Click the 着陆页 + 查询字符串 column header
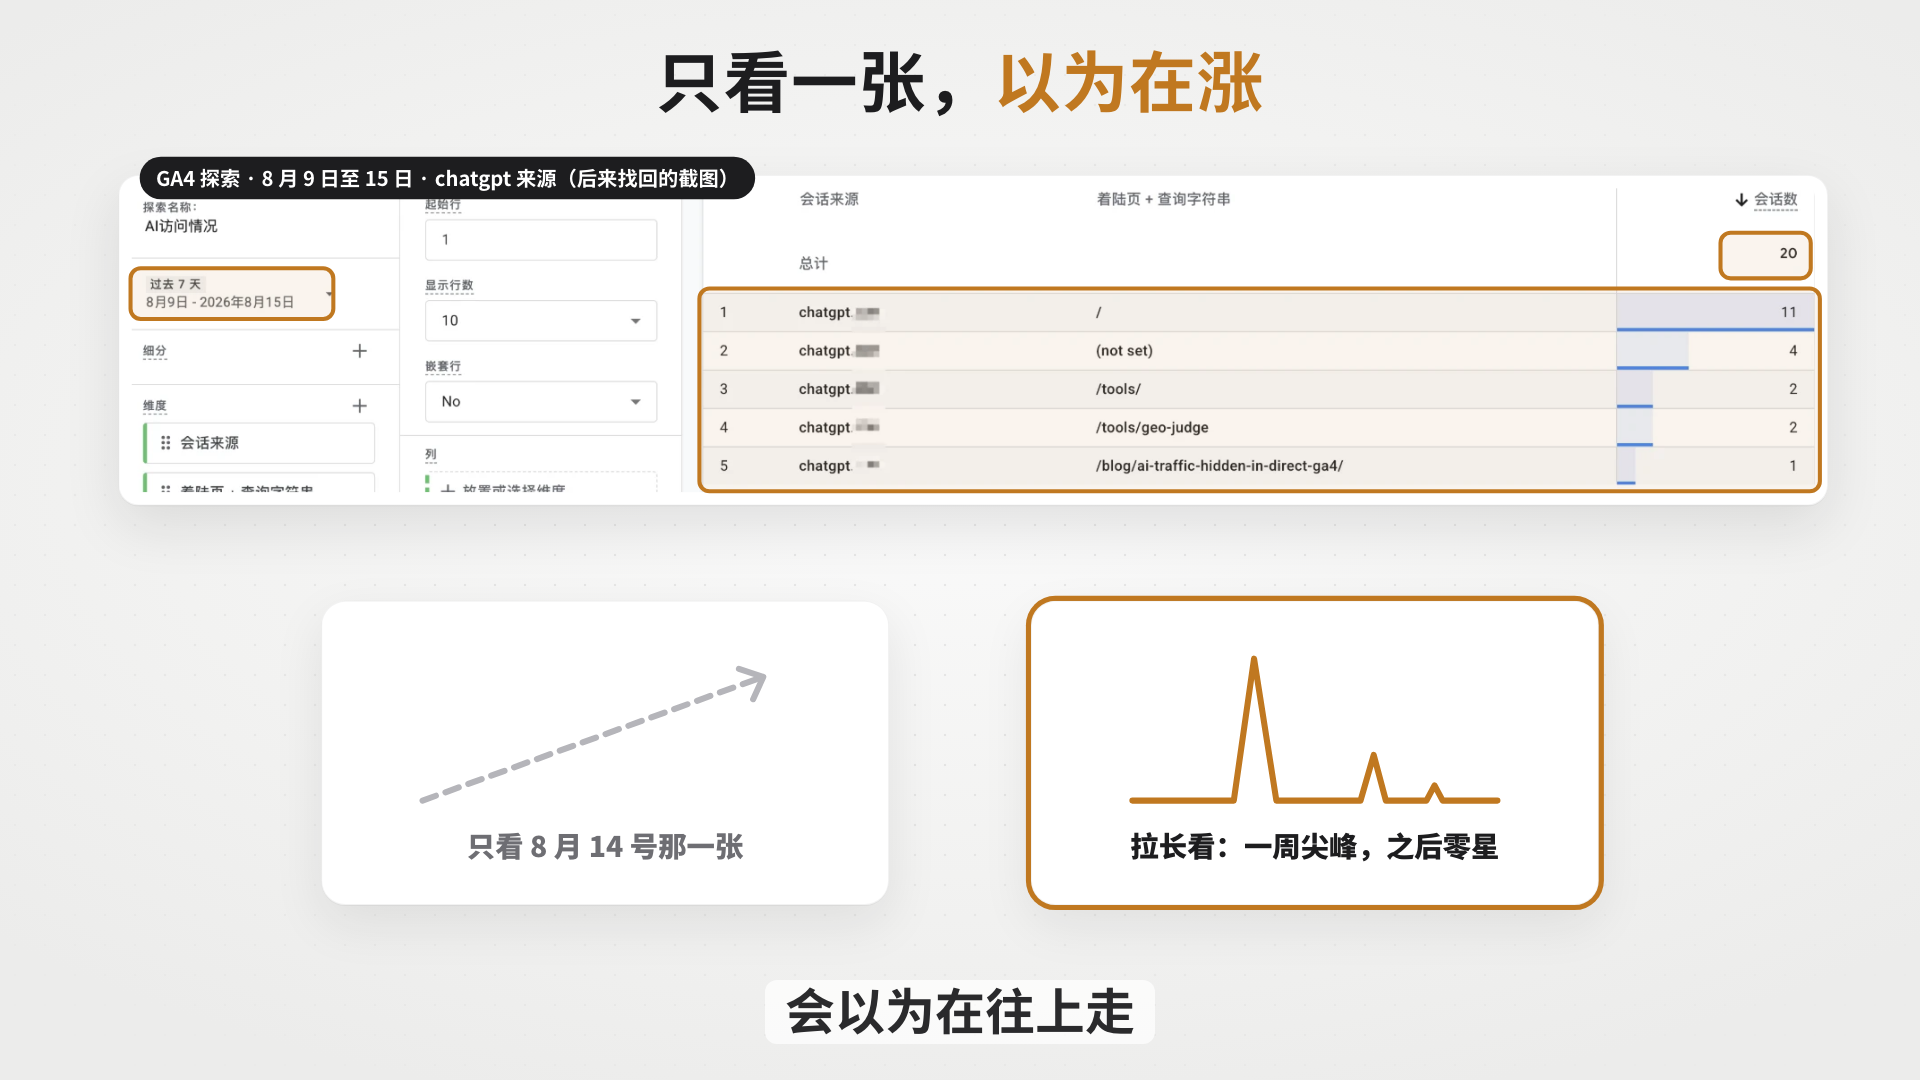Viewport: 1920px width, 1080px height. click(1163, 199)
